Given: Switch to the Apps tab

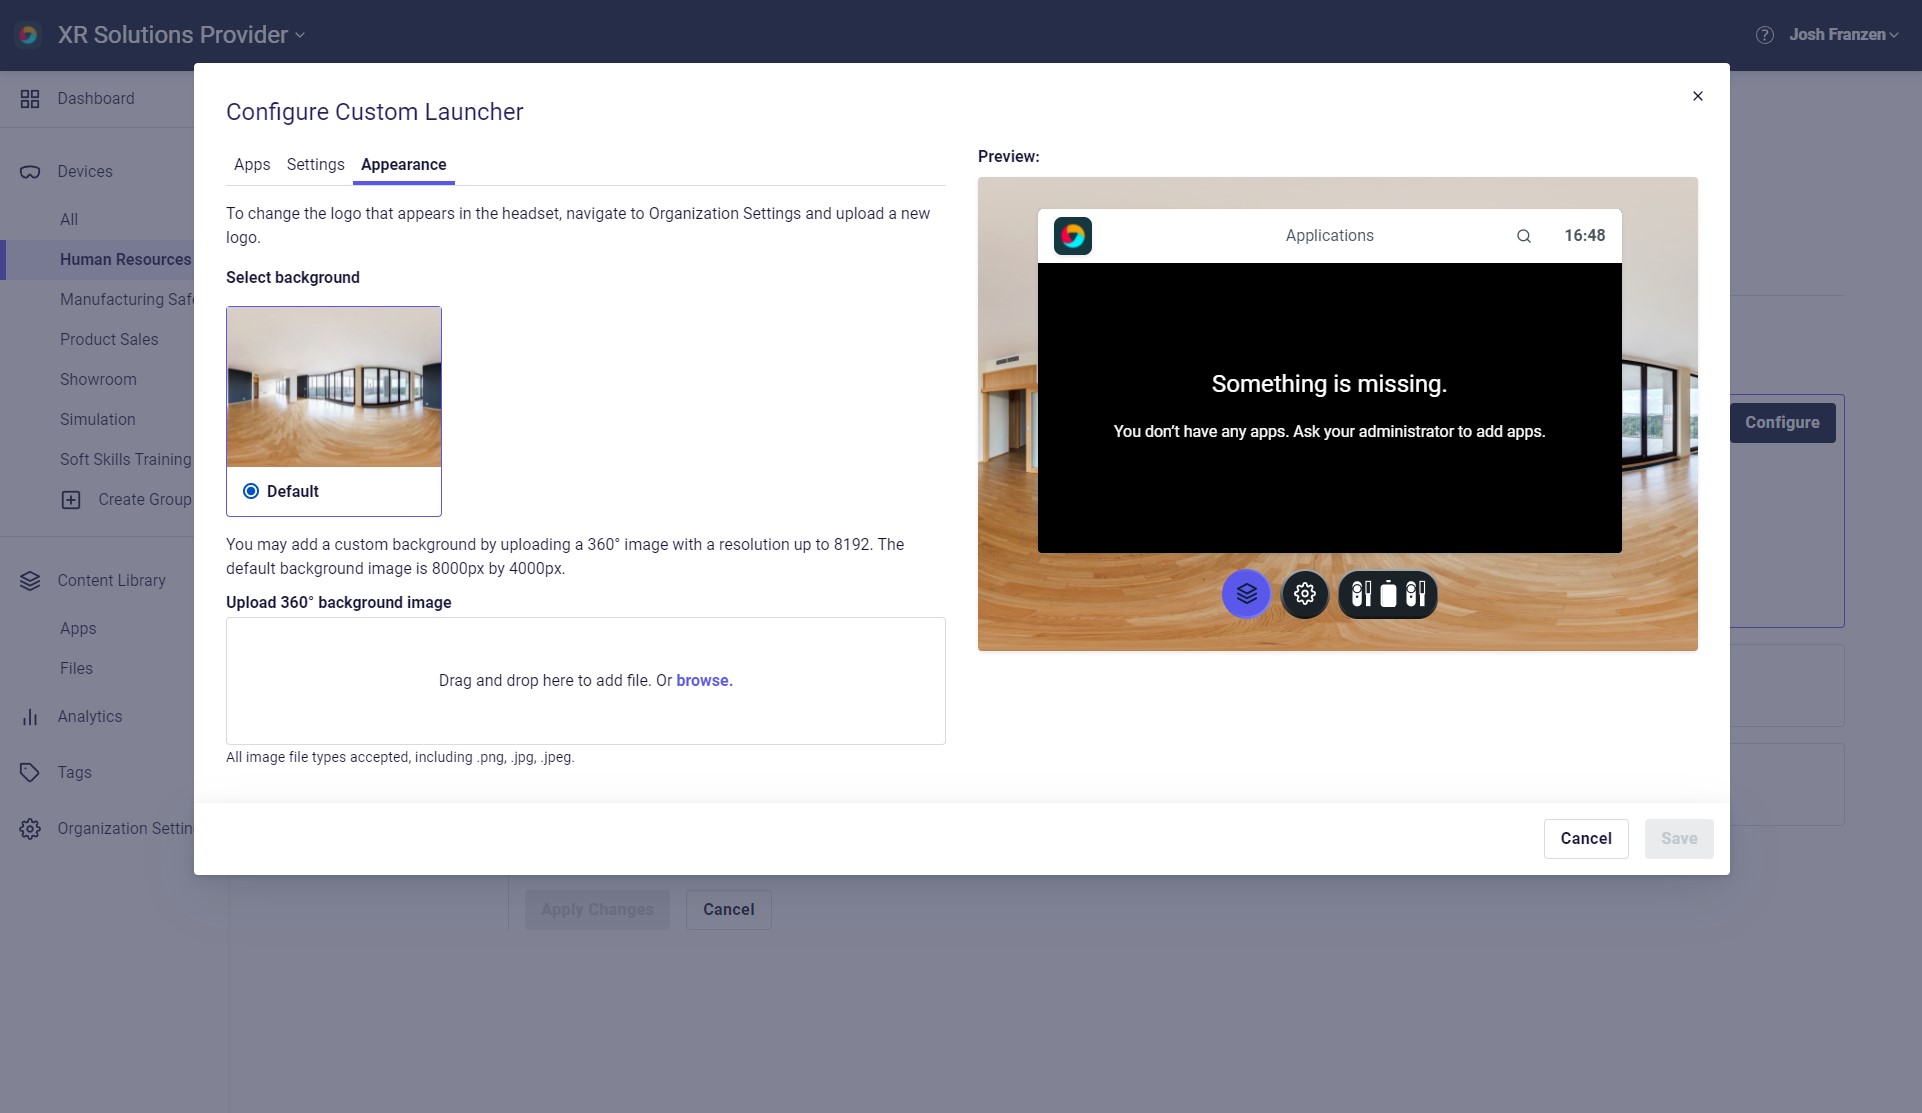Looking at the screenshot, I should (x=252, y=165).
